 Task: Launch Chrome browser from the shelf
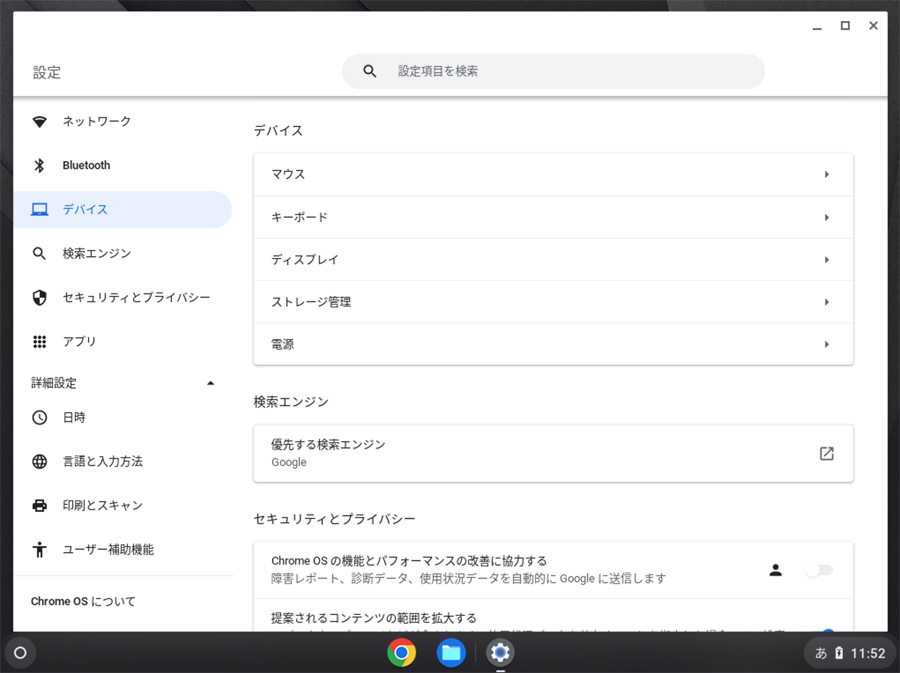[x=402, y=653]
